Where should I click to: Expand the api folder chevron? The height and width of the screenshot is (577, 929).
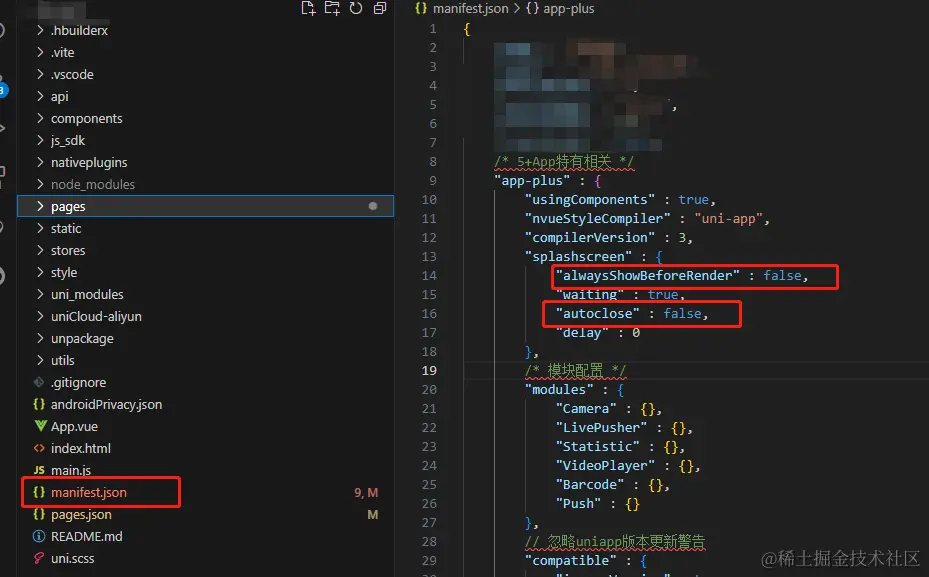click(x=40, y=96)
